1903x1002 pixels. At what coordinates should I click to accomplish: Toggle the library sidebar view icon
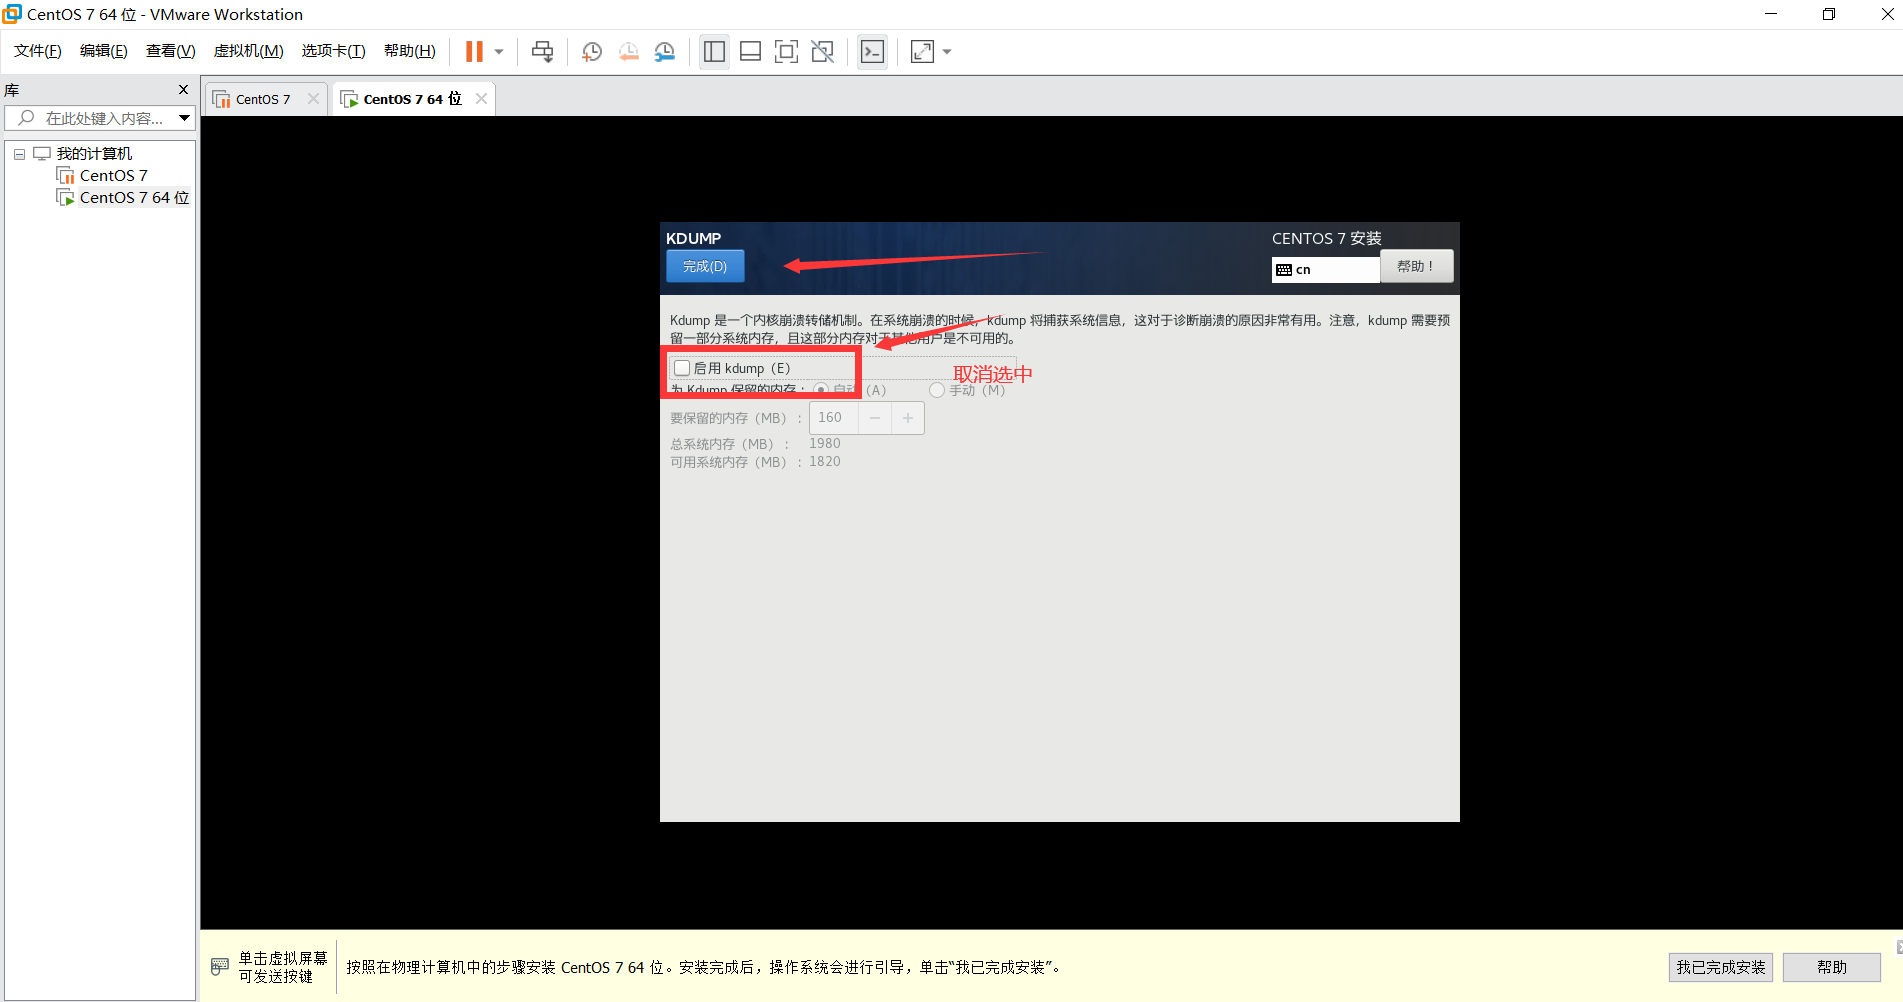[714, 51]
